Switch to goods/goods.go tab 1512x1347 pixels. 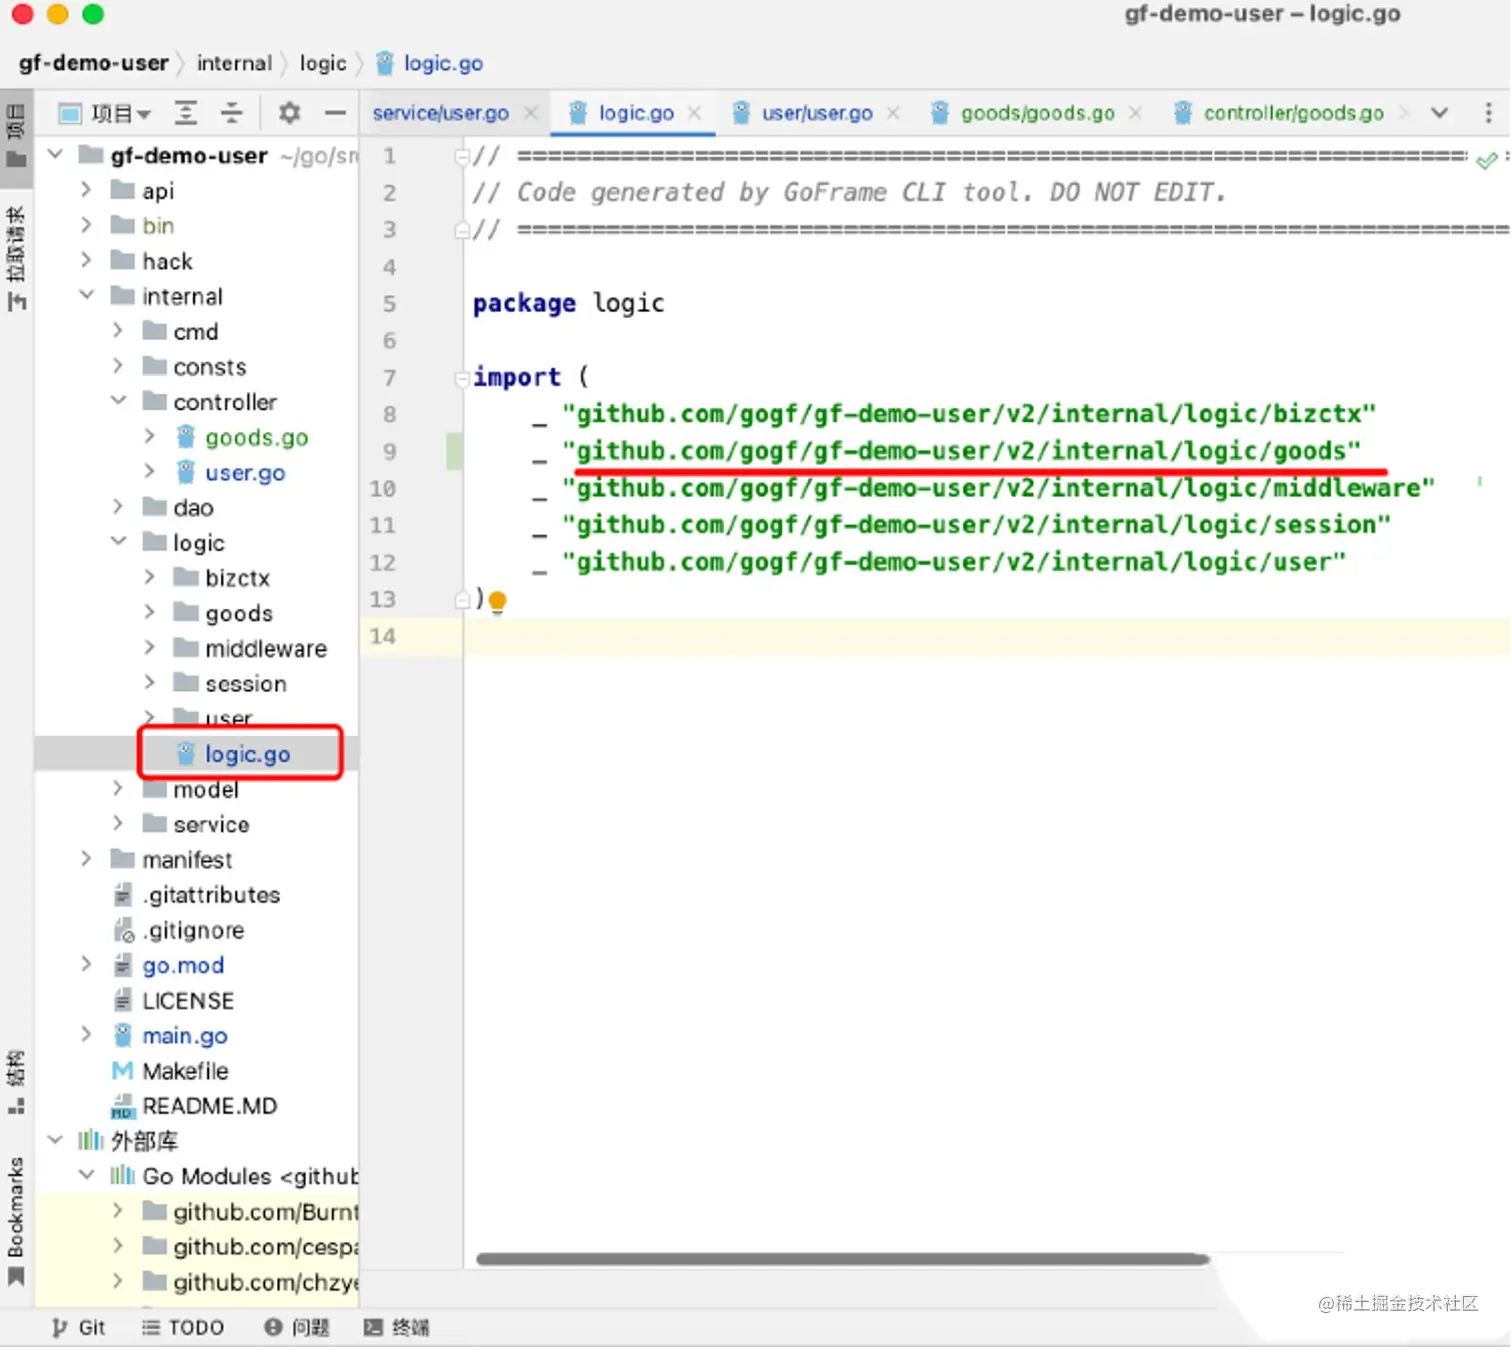tap(1037, 113)
